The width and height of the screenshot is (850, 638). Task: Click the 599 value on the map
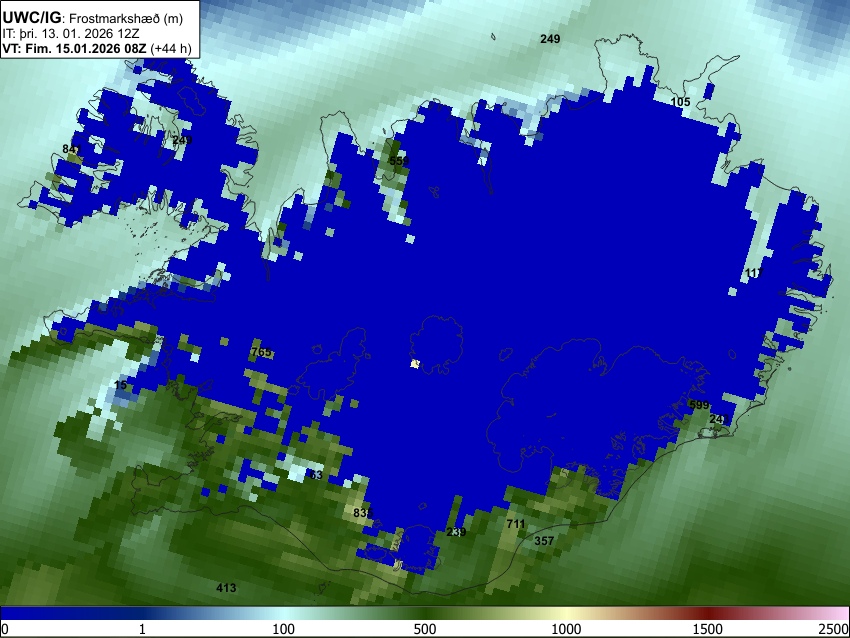[699, 405]
